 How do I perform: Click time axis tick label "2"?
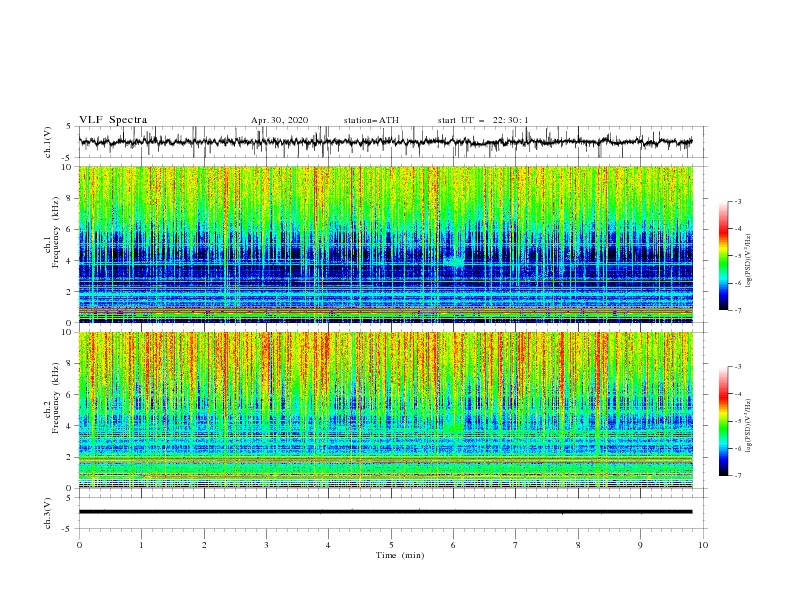pyautogui.click(x=204, y=545)
